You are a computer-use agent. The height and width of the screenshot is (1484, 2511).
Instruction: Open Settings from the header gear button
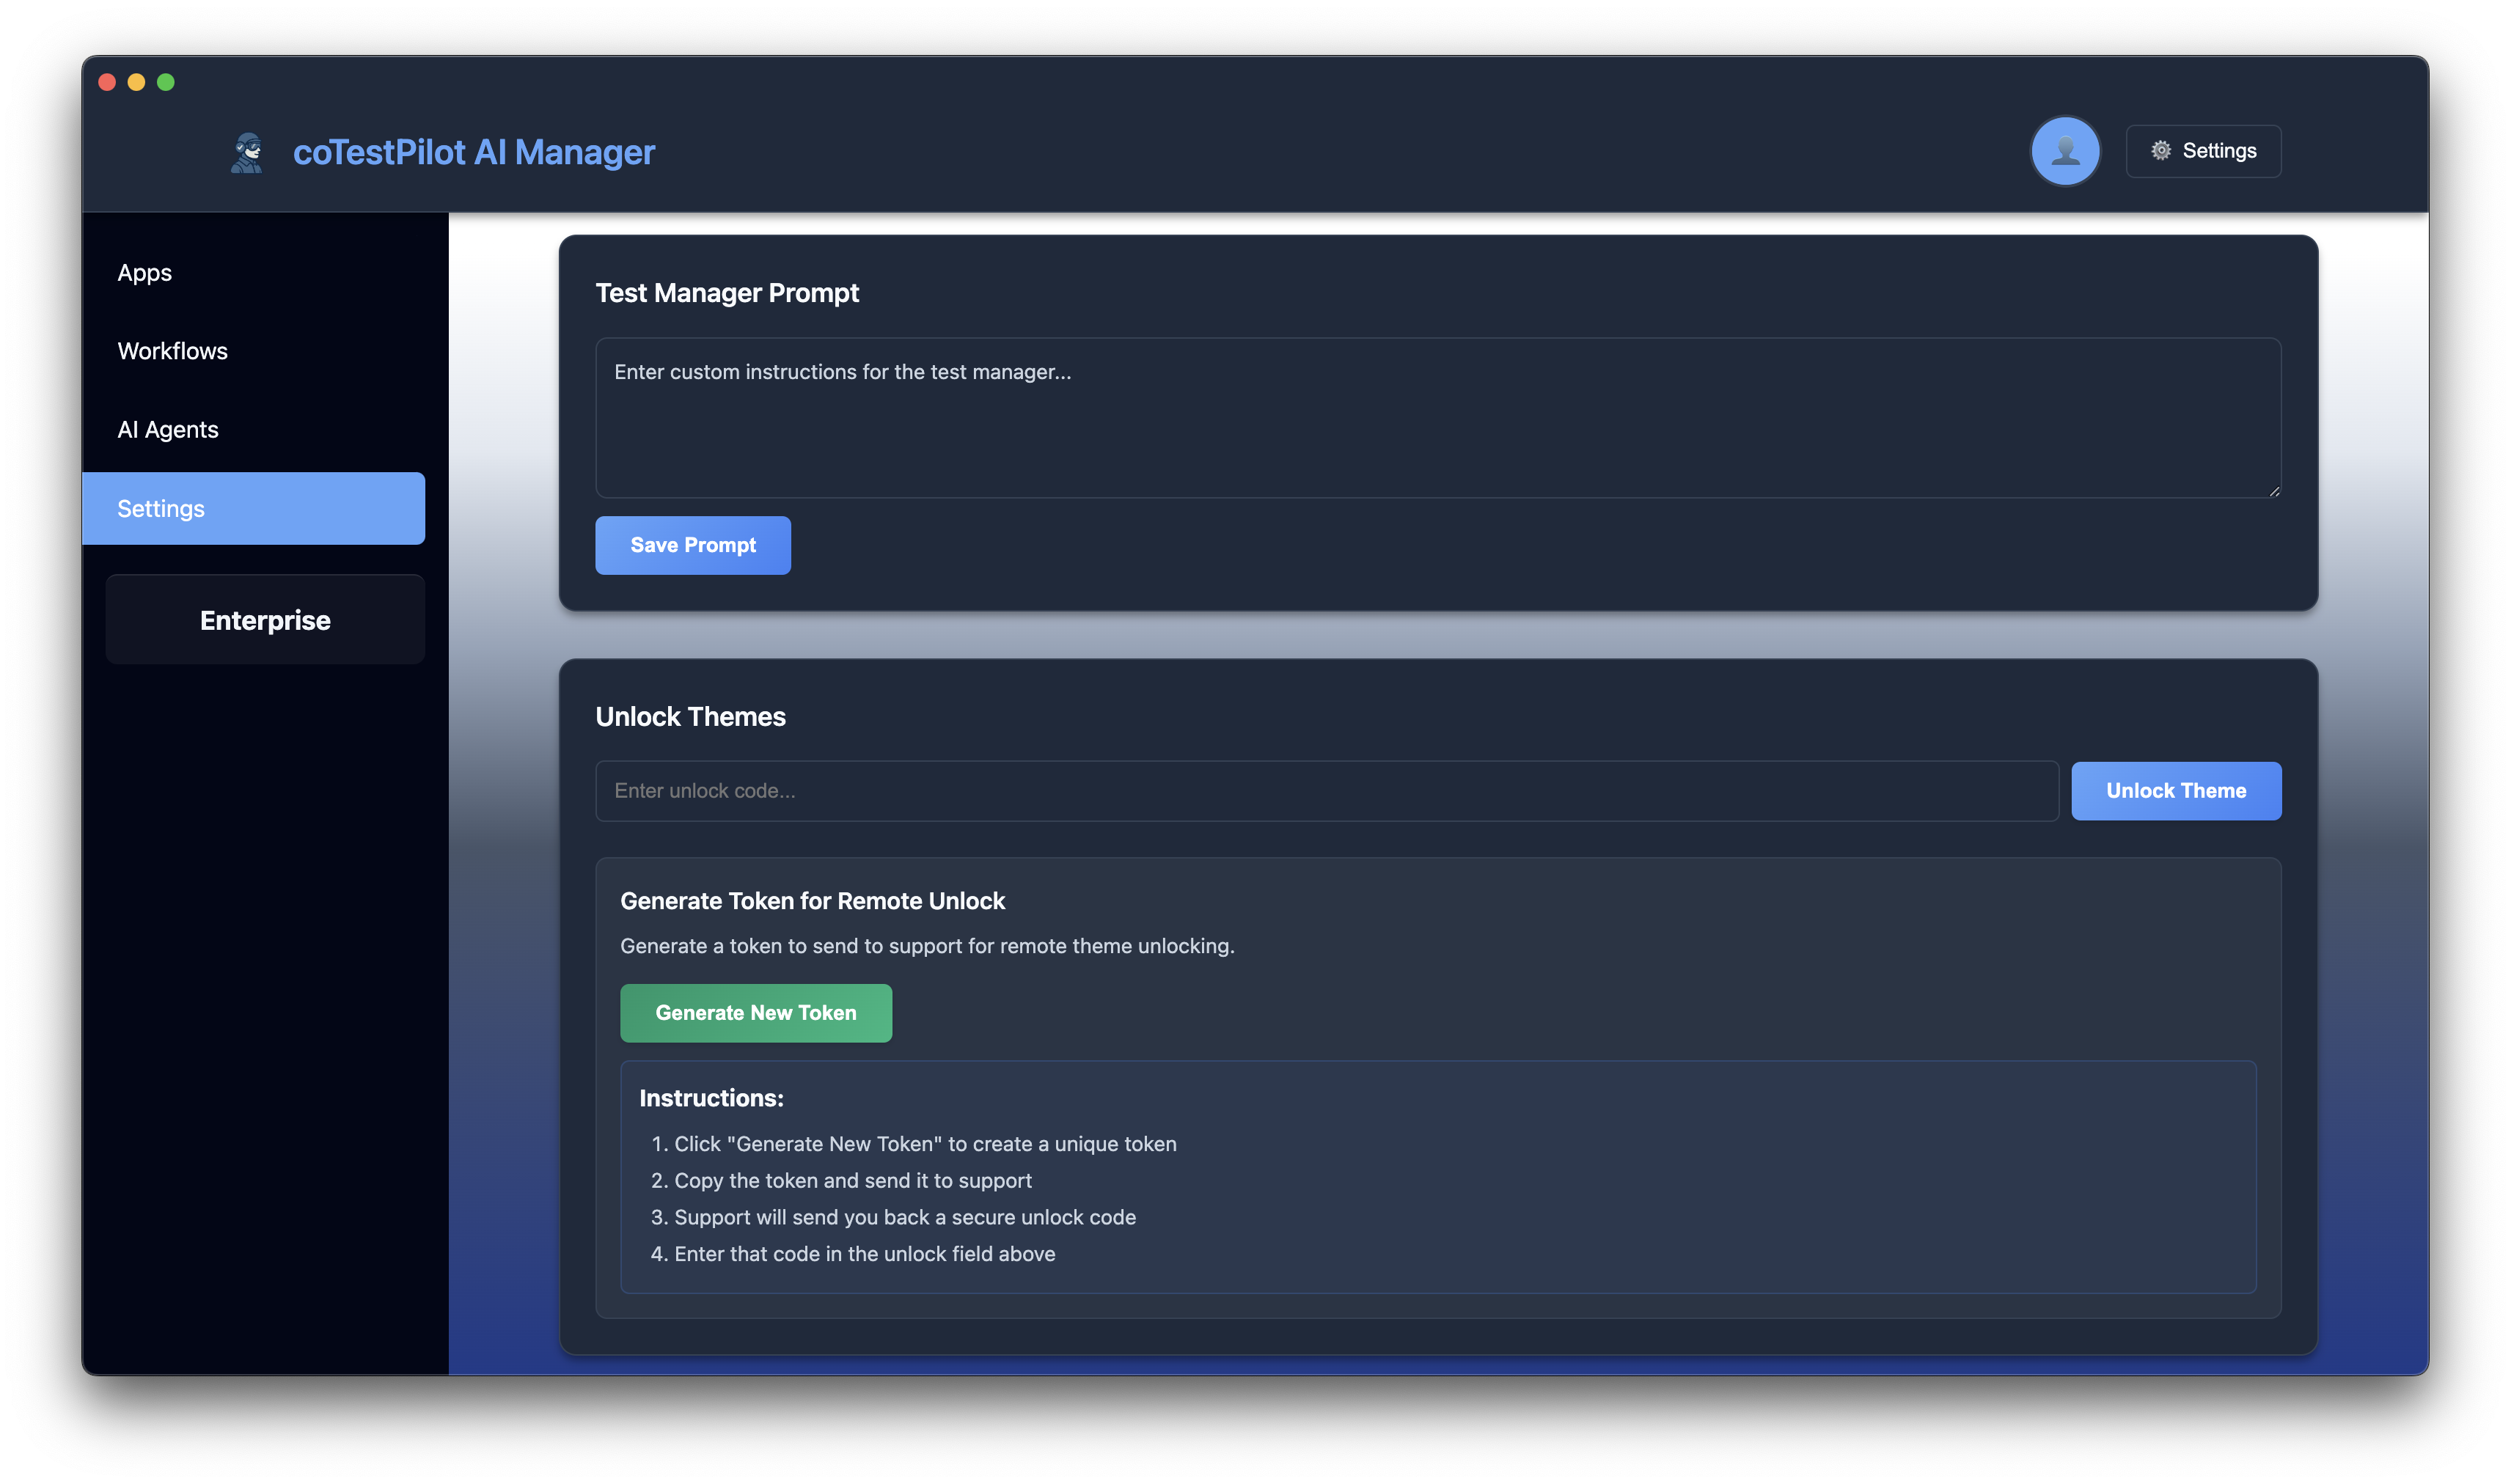(x=2202, y=151)
